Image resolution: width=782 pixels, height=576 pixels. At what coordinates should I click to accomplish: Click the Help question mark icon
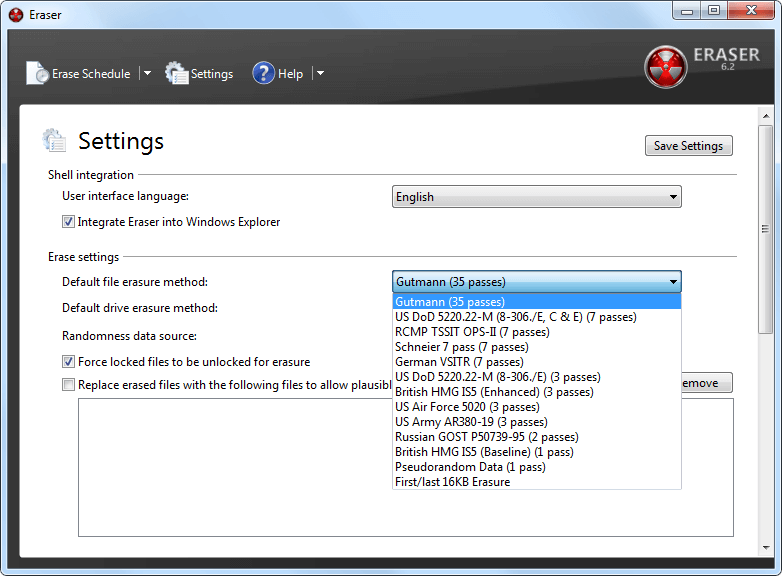[263, 73]
